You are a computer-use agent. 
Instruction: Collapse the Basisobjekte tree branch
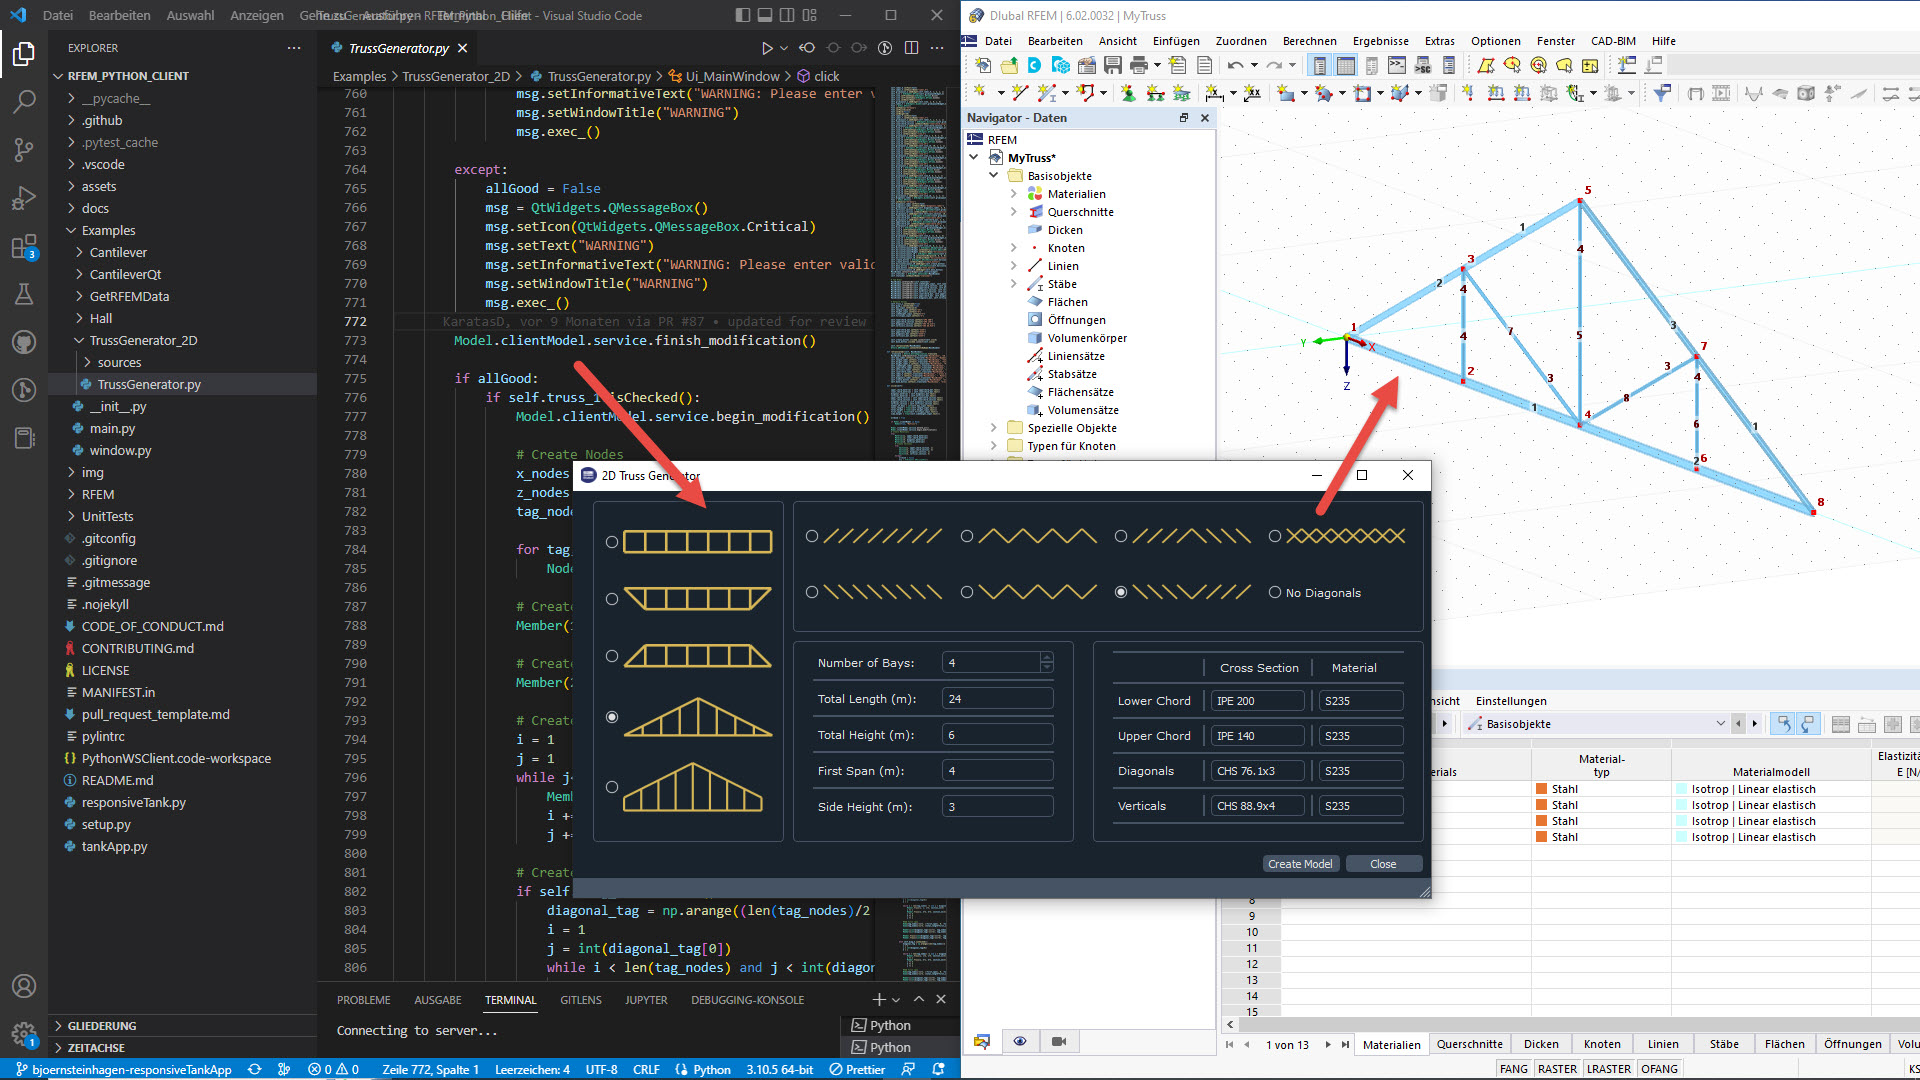[994, 175]
